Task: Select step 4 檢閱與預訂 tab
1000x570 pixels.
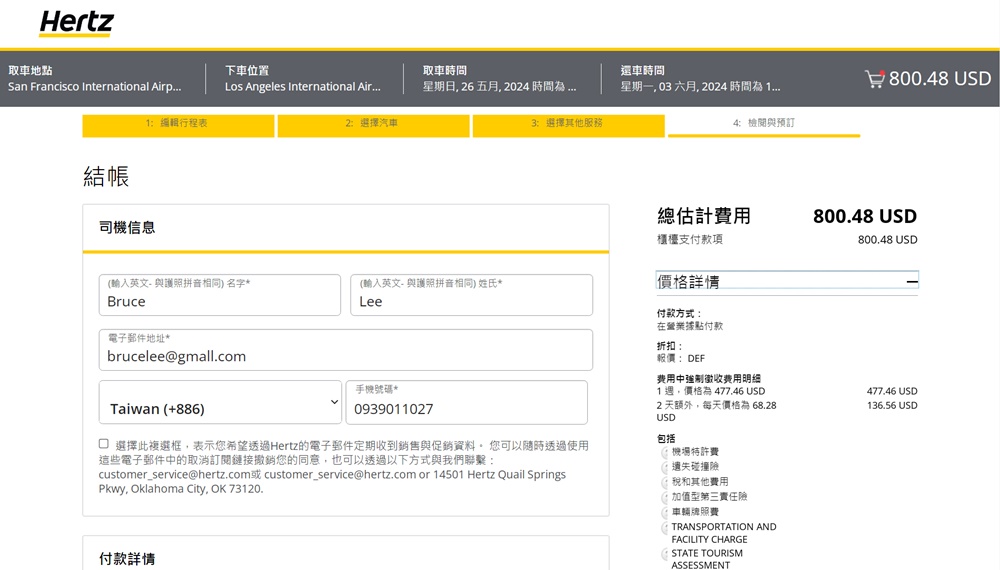Action: (763, 125)
